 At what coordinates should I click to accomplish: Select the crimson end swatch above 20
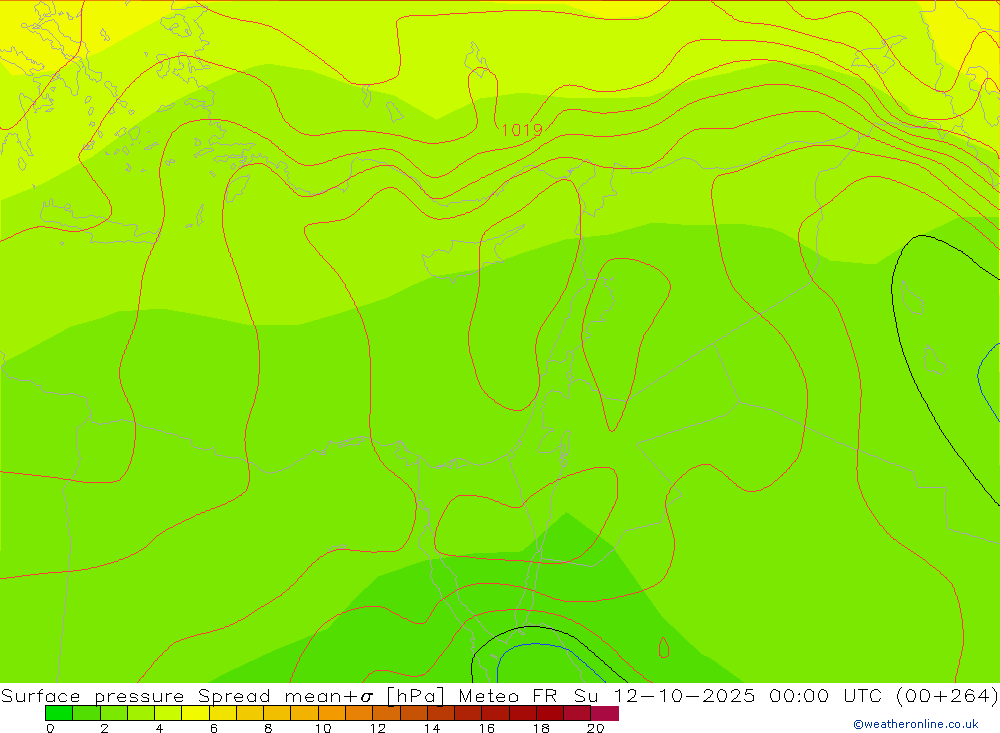(x=605, y=713)
